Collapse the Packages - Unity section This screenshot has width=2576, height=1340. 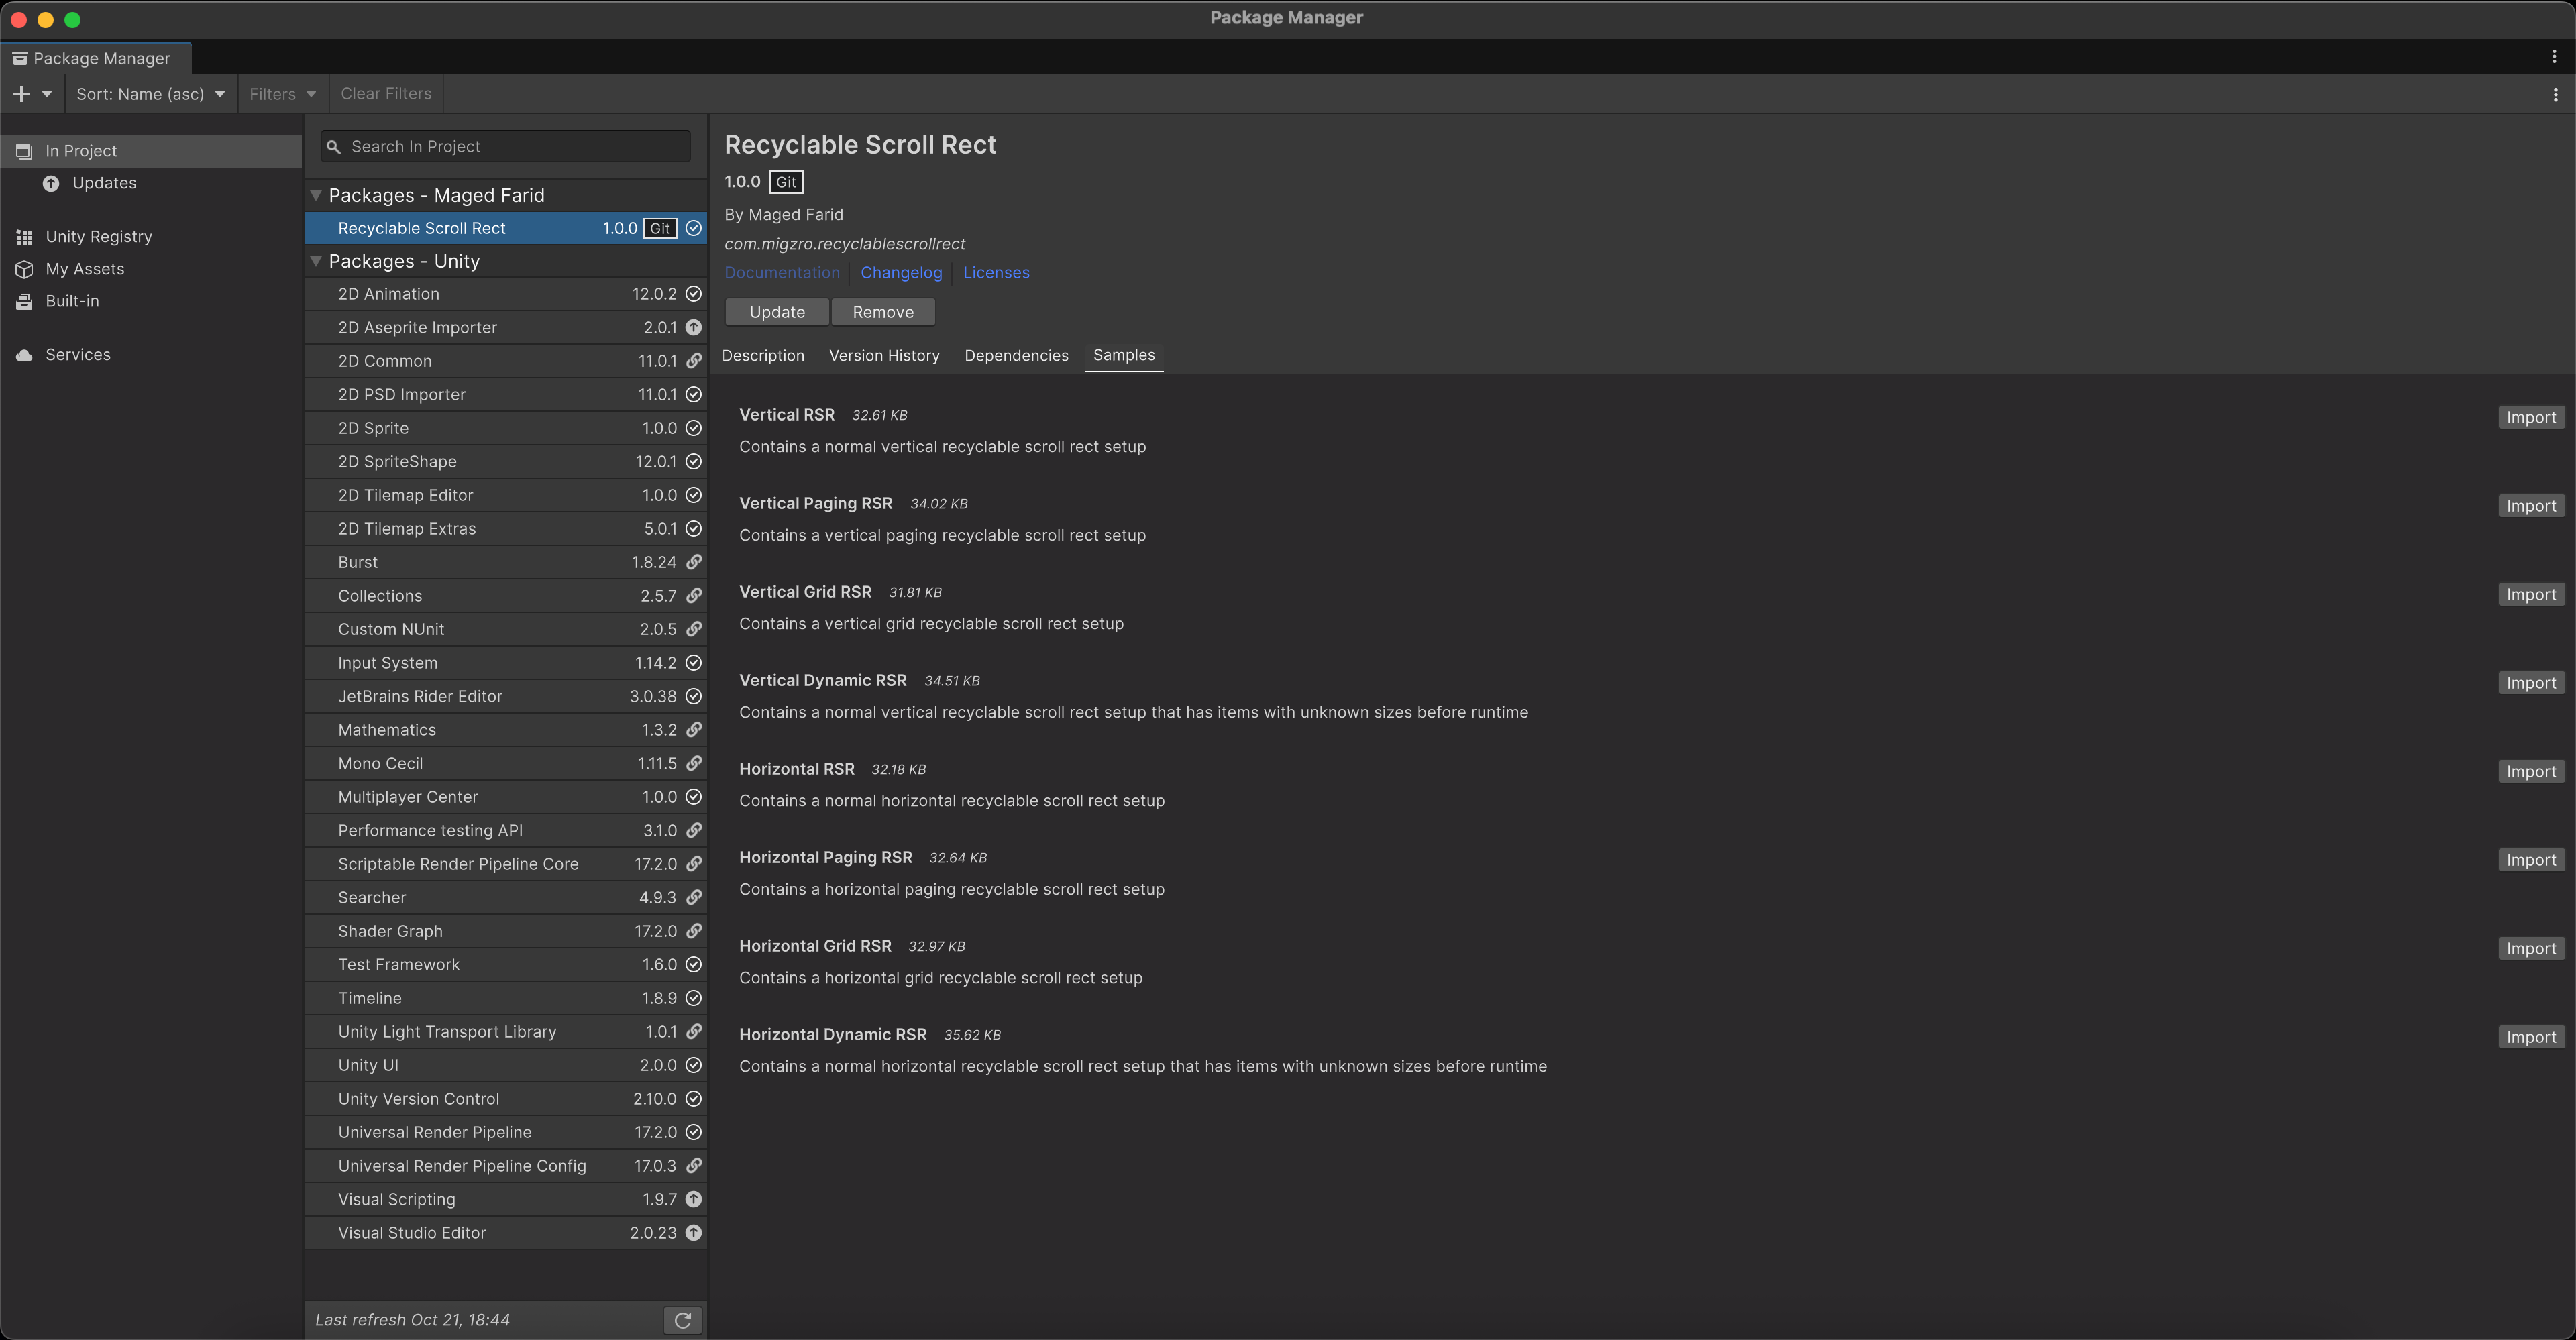click(x=317, y=261)
